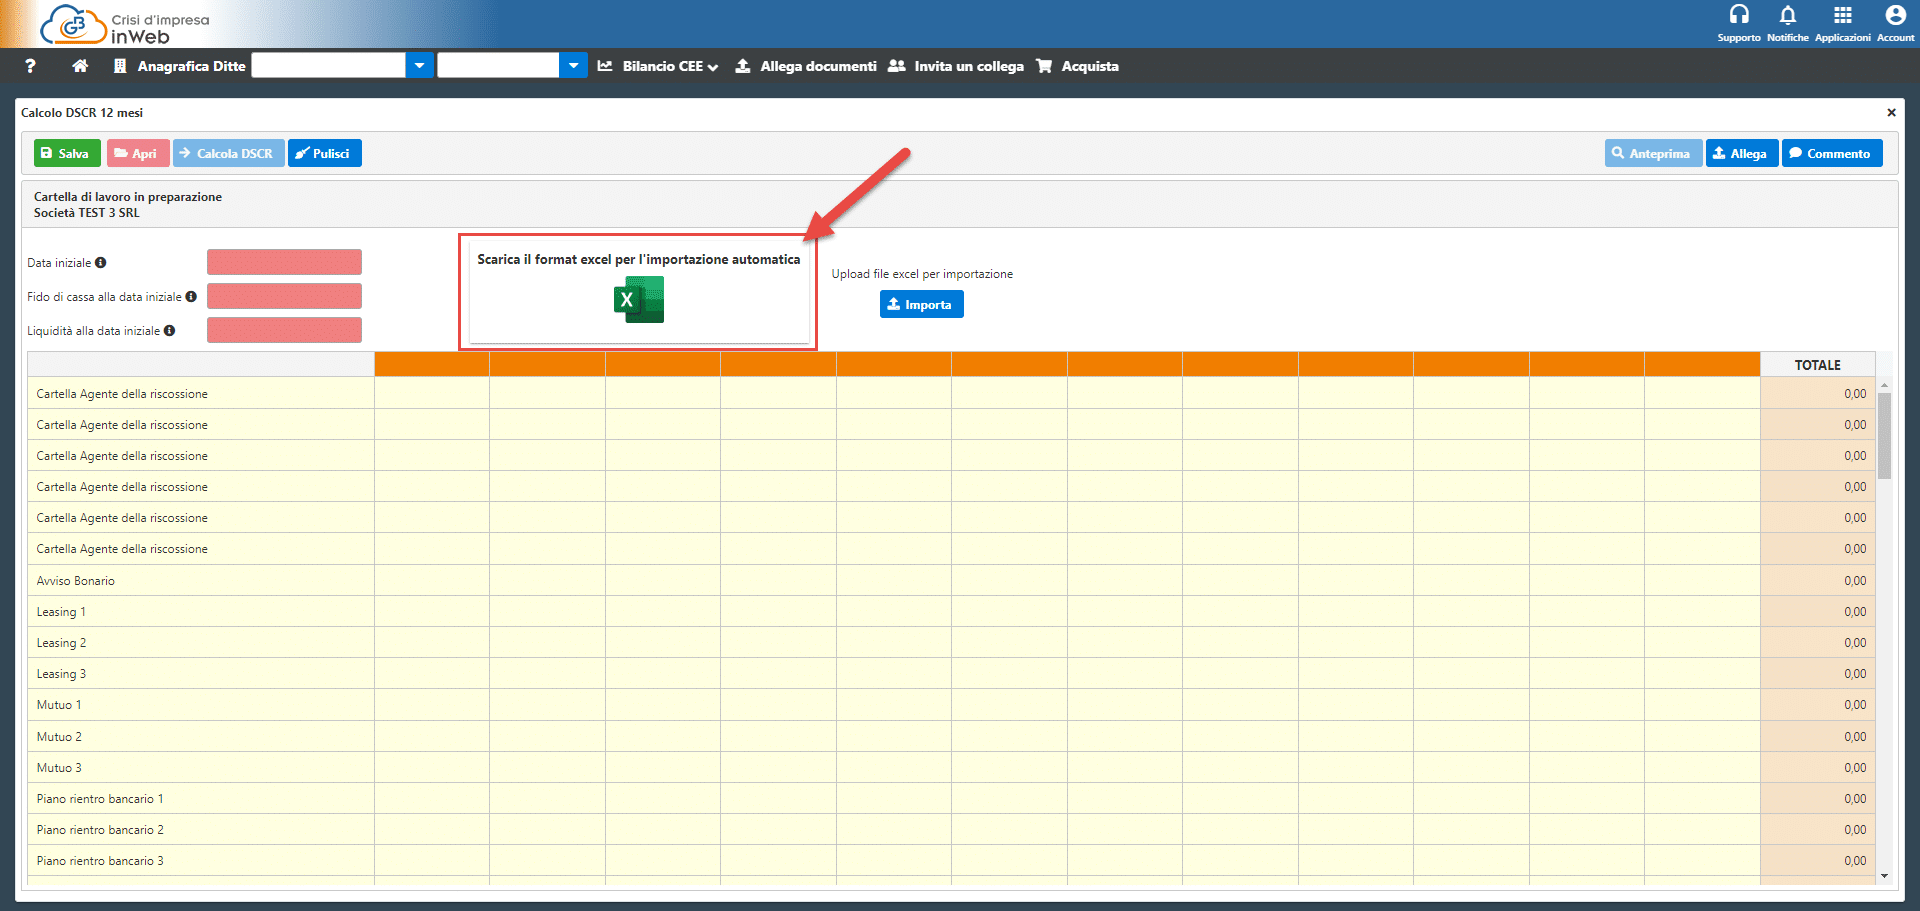
Task: Click the Mutuo 1 total 0,00
Action: pyautogui.click(x=1855, y=705)
